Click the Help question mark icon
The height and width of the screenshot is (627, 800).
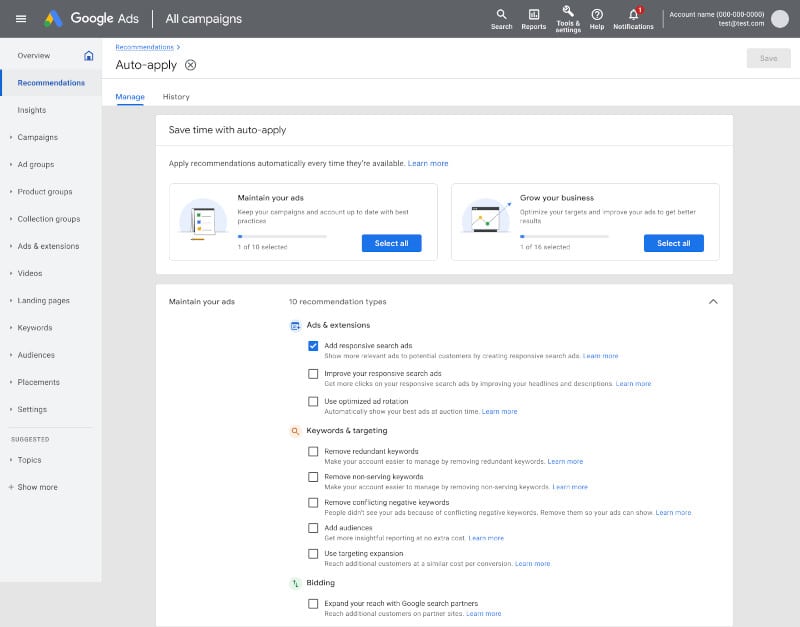(x=597, y=14)
